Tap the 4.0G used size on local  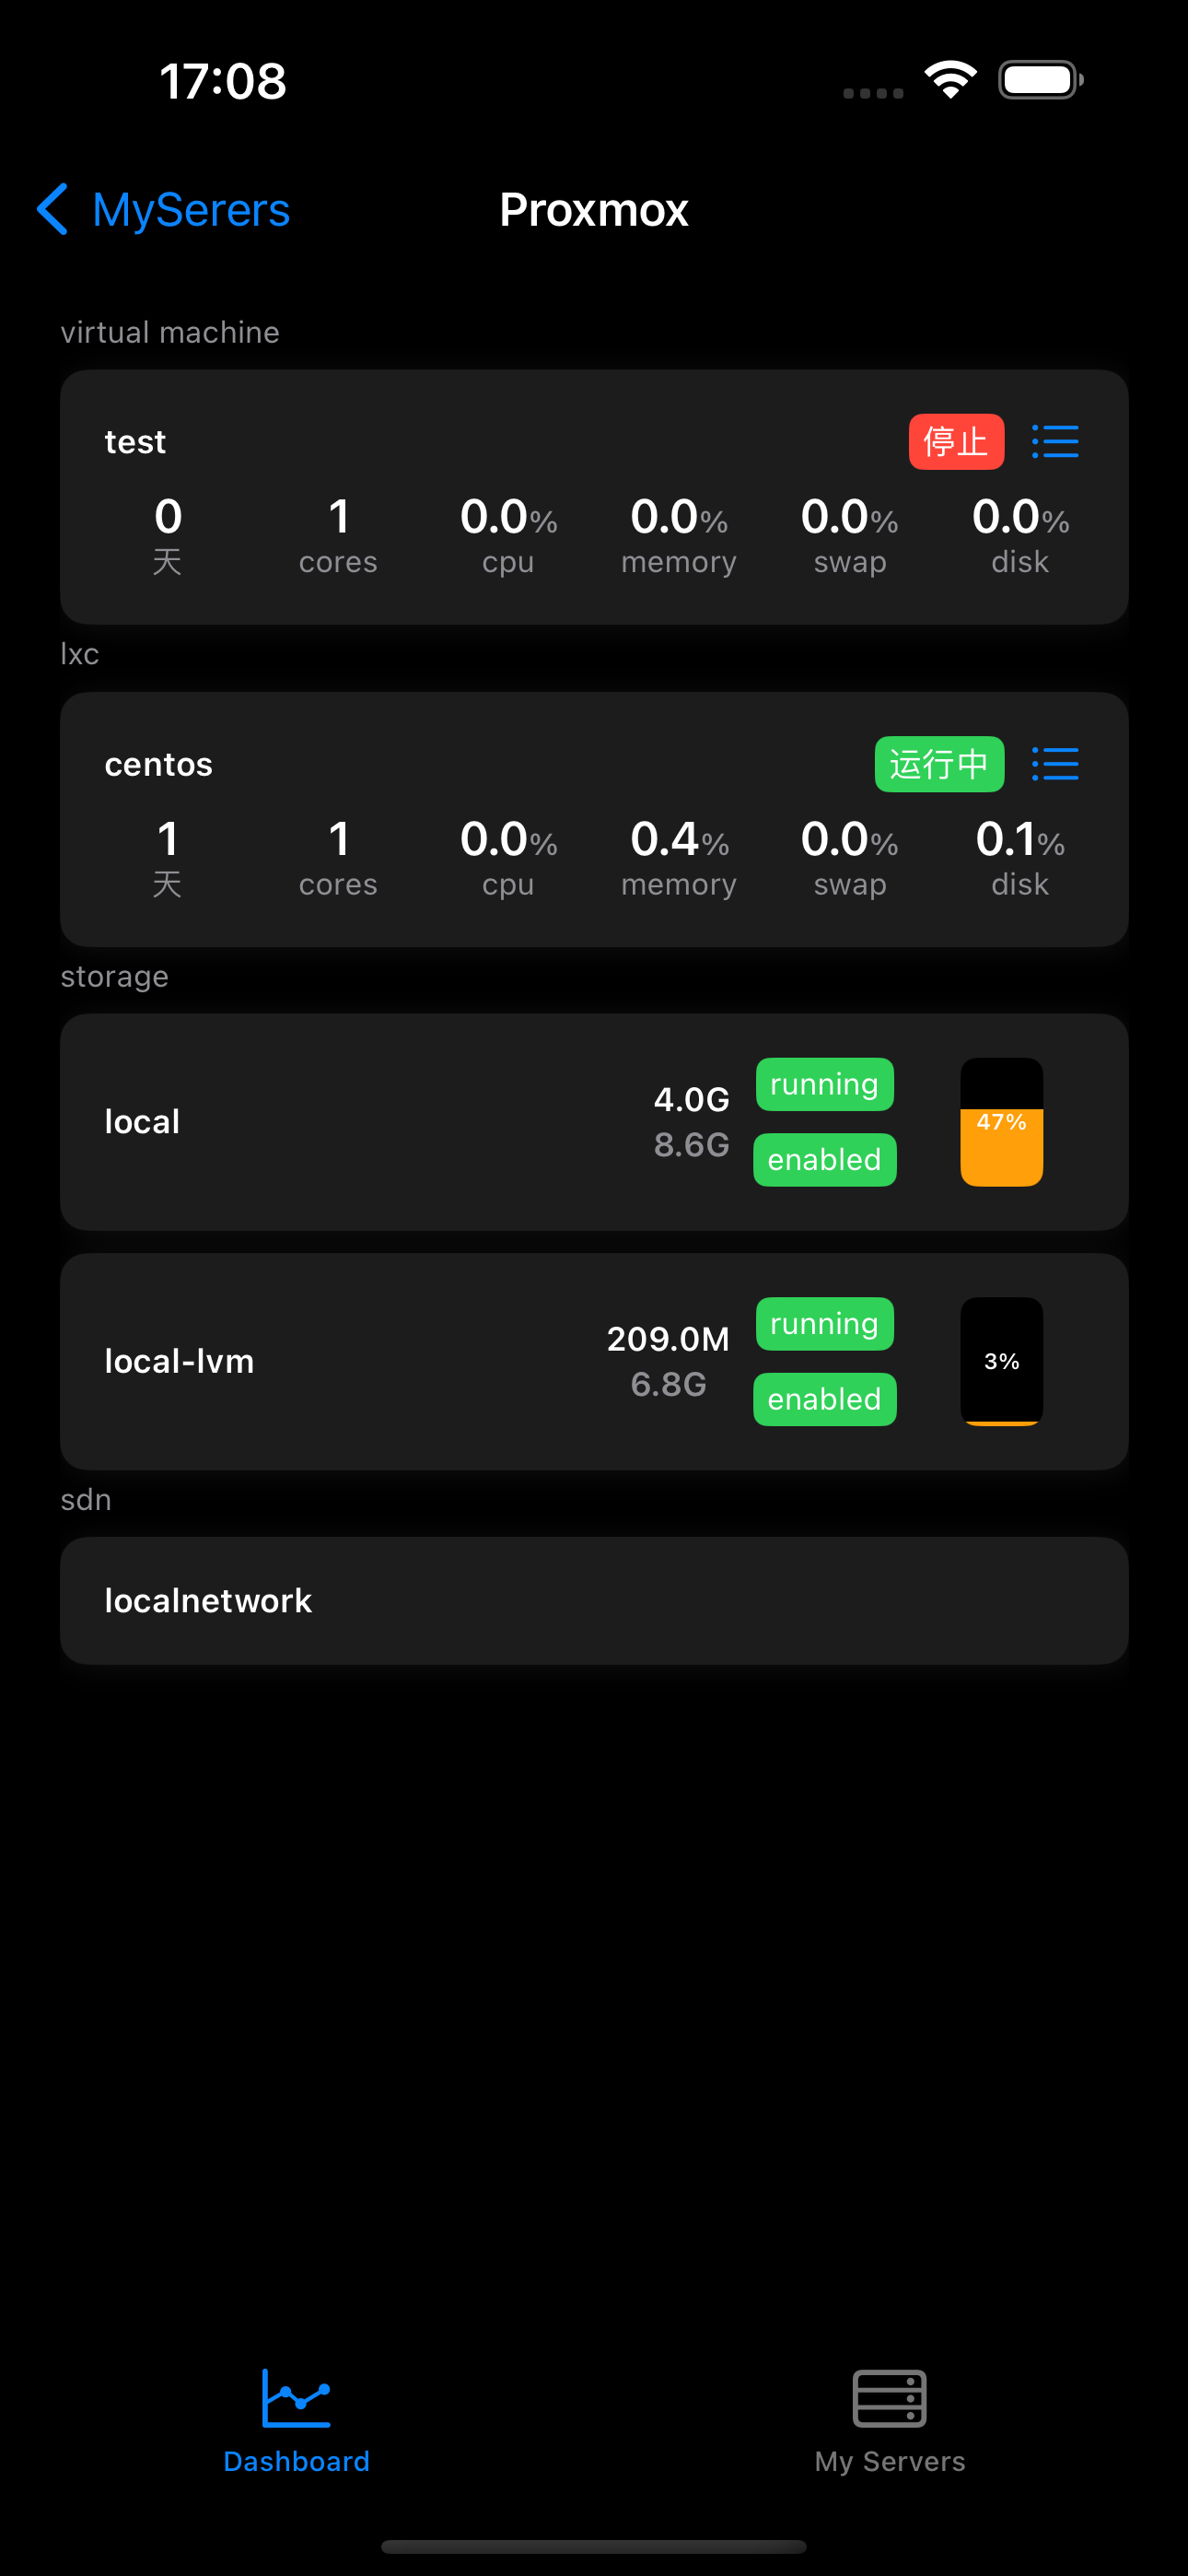point(691,1100)
